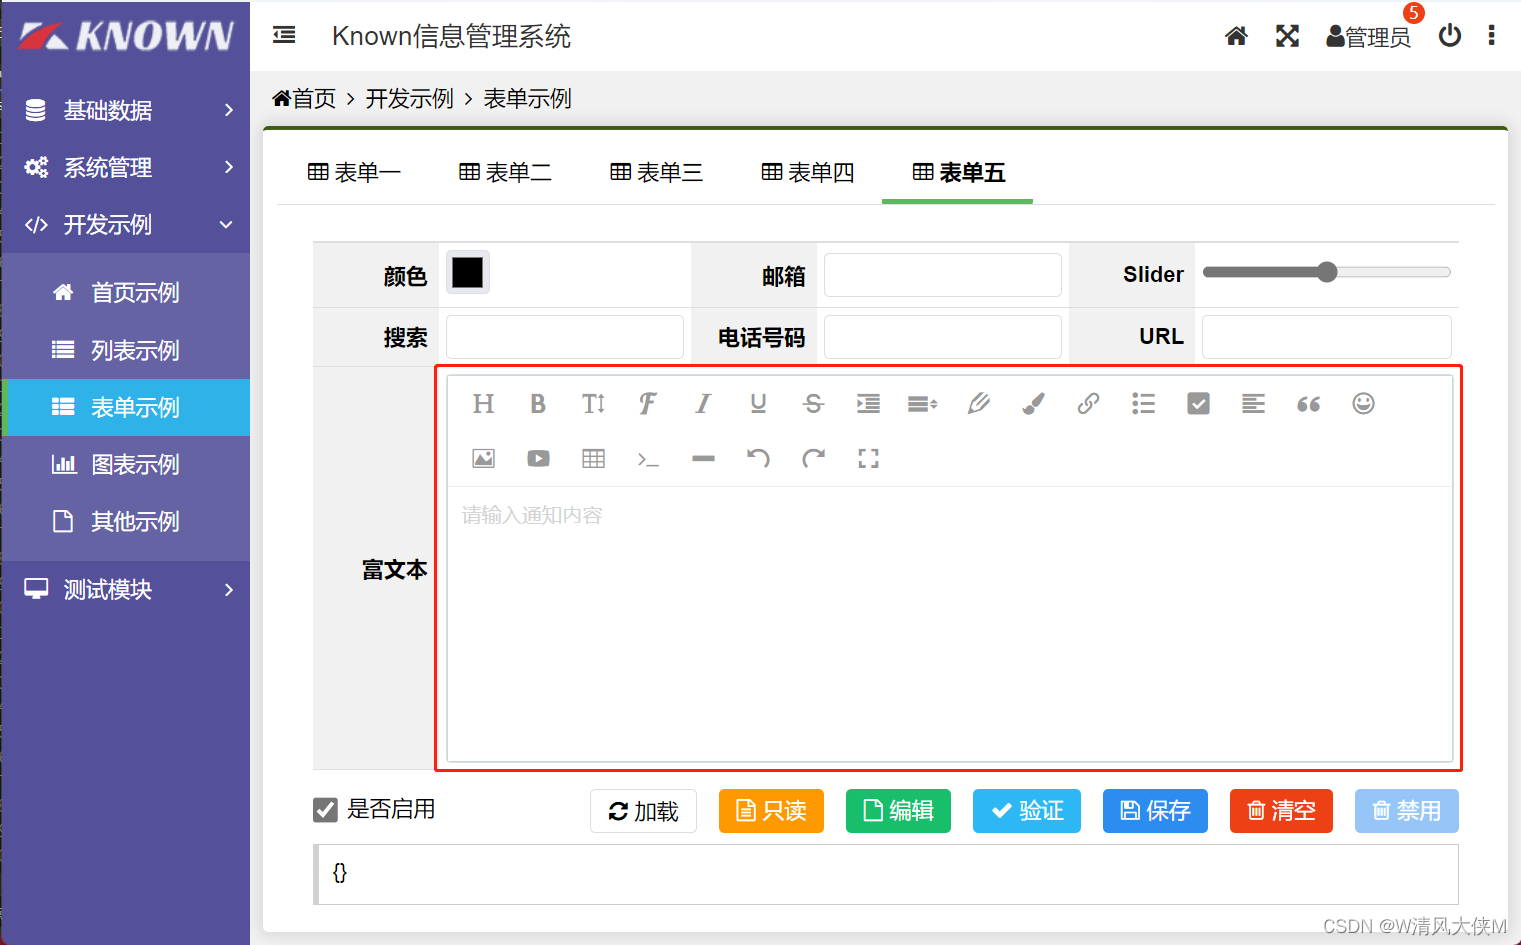Open the 管理员 user account
The width and height of the screenshot is (1521, 945).
tap(1368, 37)
